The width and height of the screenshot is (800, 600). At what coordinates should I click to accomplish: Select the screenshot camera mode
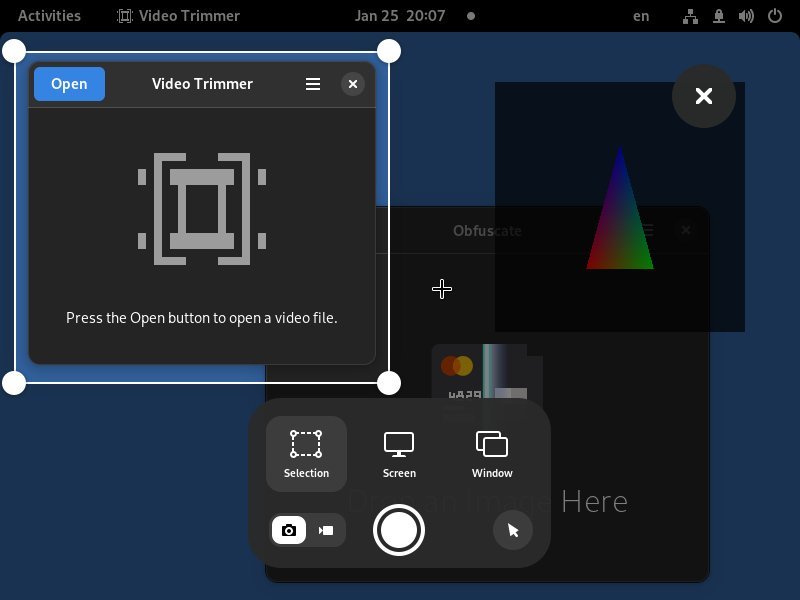(289, 530)
